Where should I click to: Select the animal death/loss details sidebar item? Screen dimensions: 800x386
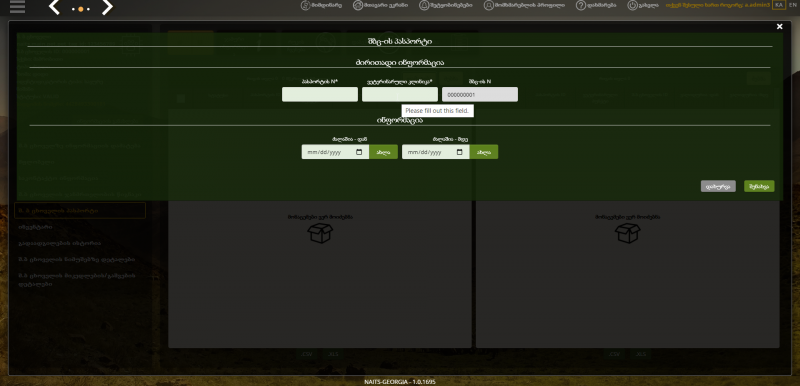click(x=76, y=280)
